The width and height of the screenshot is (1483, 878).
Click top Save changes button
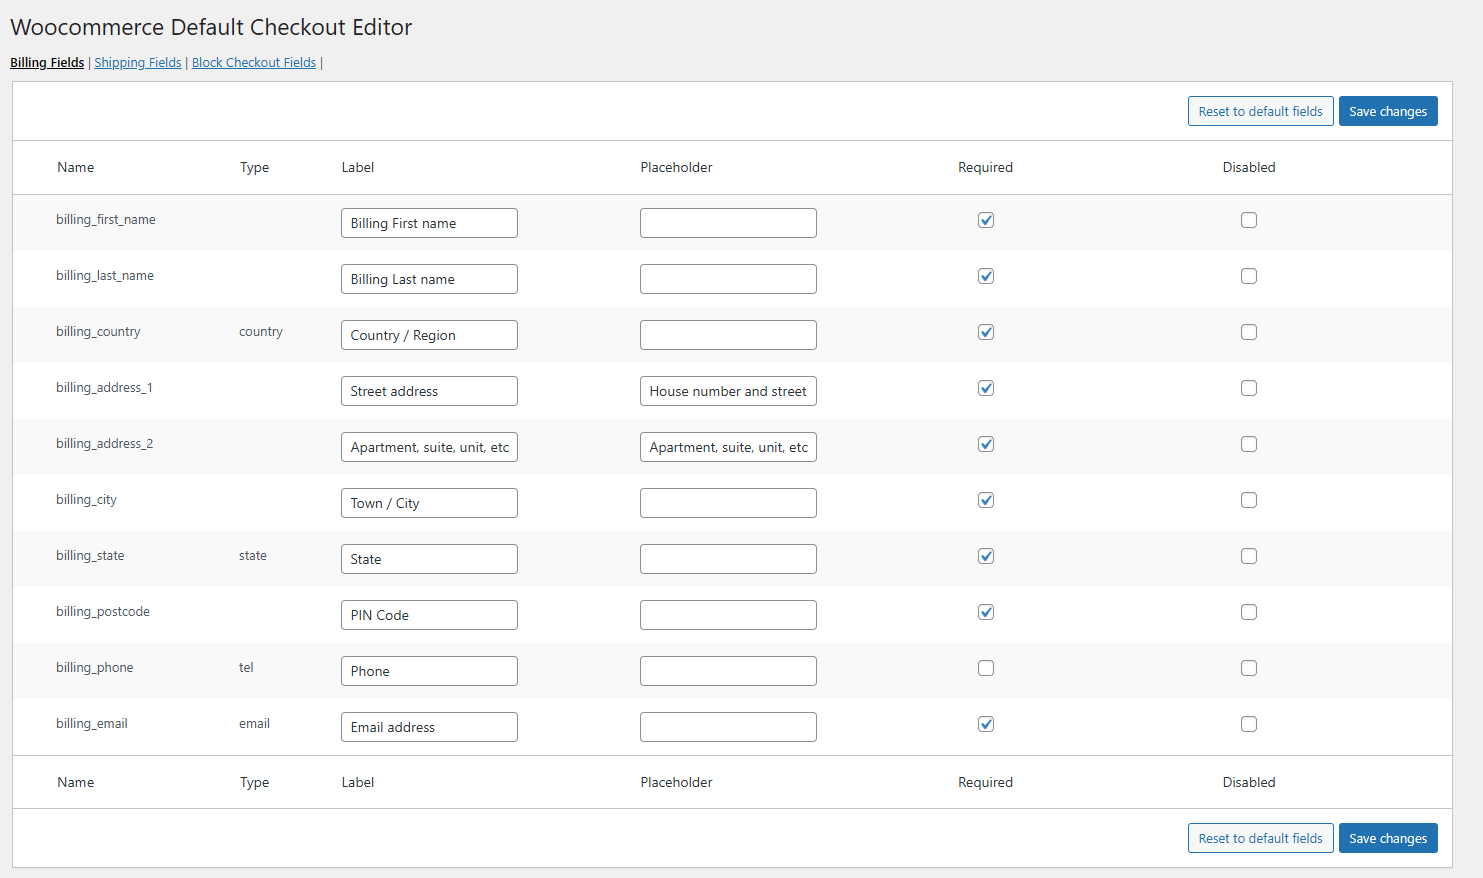1388,111
